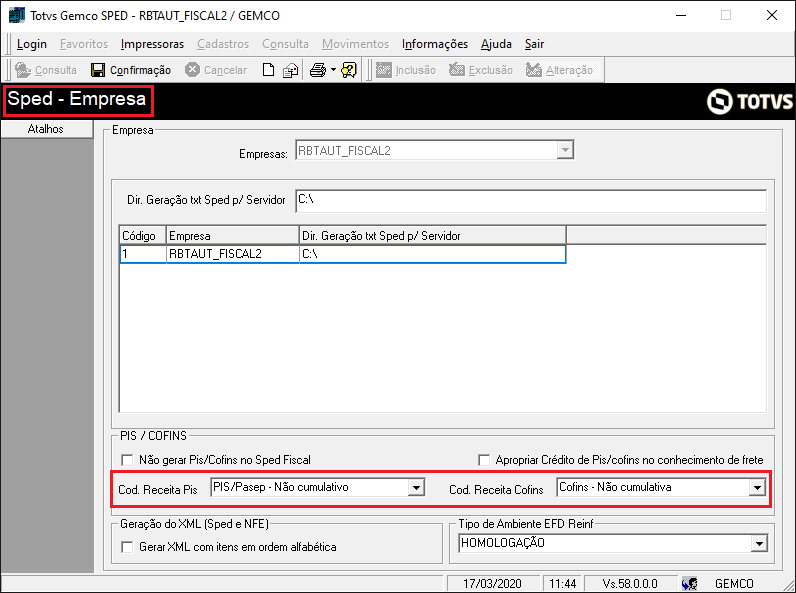Viewport: 796px width, 593px height.
Task: Click the Inclusão toolbar icon
Action: (384, 70)
